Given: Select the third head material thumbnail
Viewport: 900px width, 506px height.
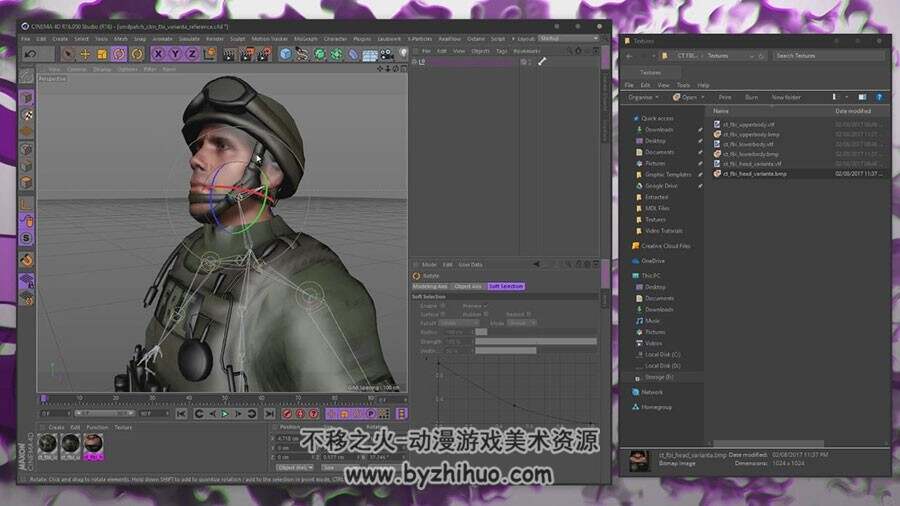Looking at the screenshot, I should 93,443.
